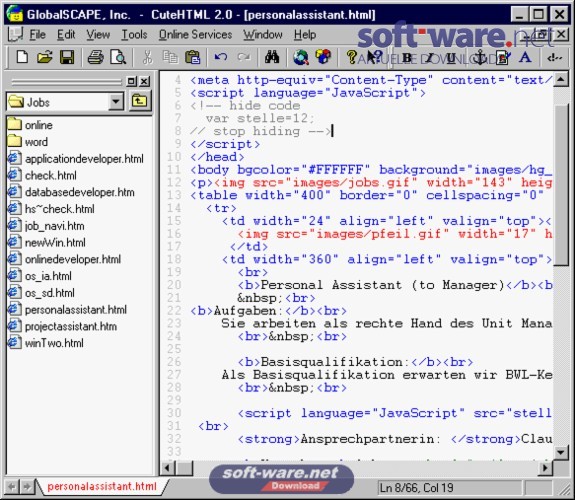575x500 pixels.
Task: Select databasedeveloper.htm in file list
Action: click(71, 192)
